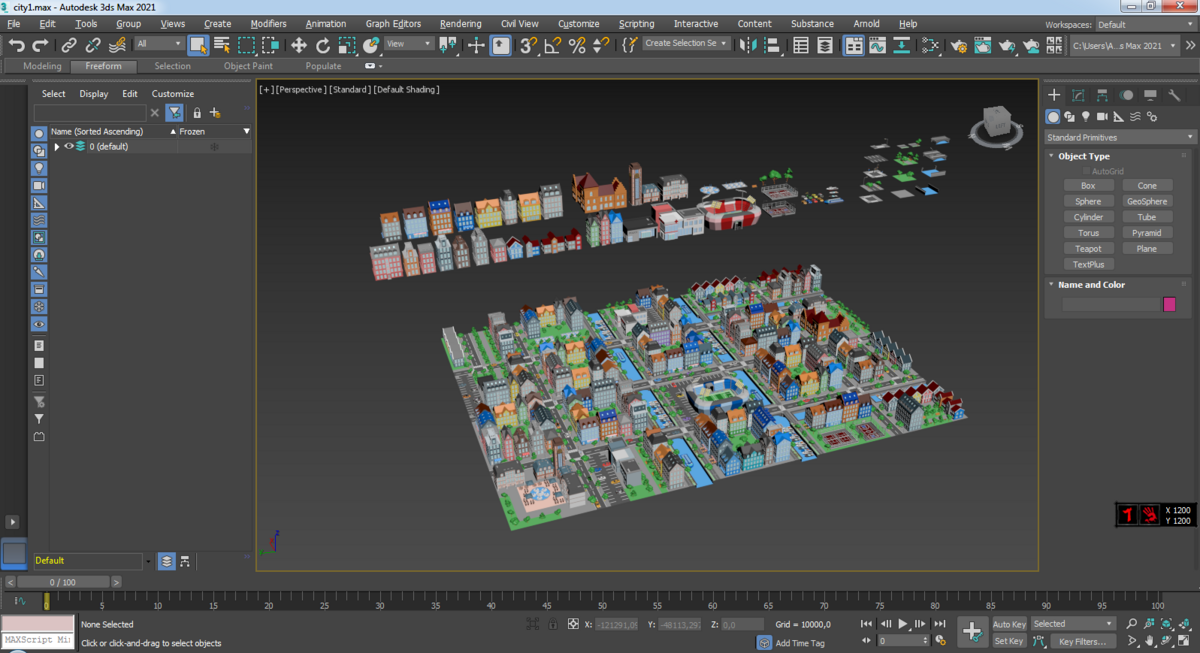
Task: Toggle the selection lock icon in status bar
Action: pos(553,624)
